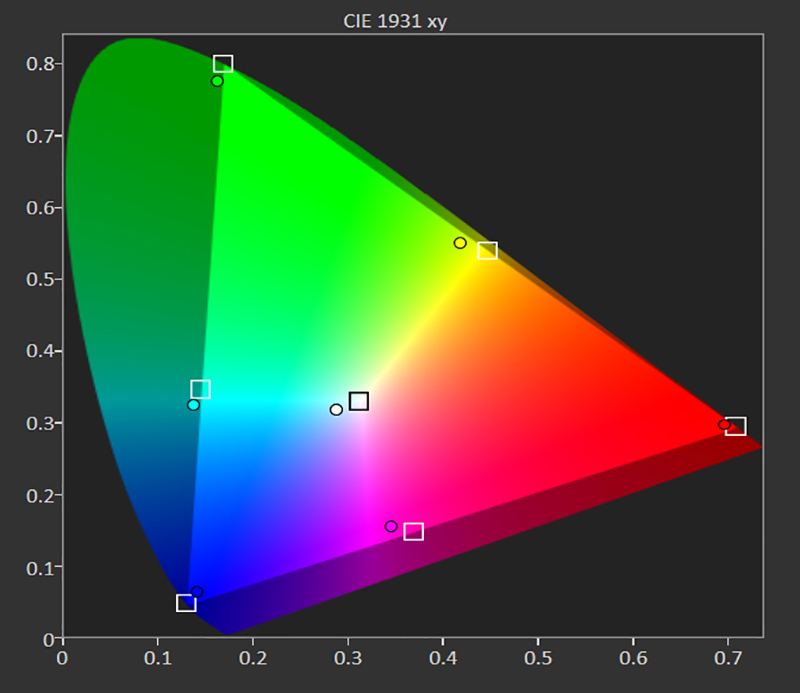Click the 'CIE 1931 xy' chart title
This screenshot has width=800, height=693.
coord(395,21)
